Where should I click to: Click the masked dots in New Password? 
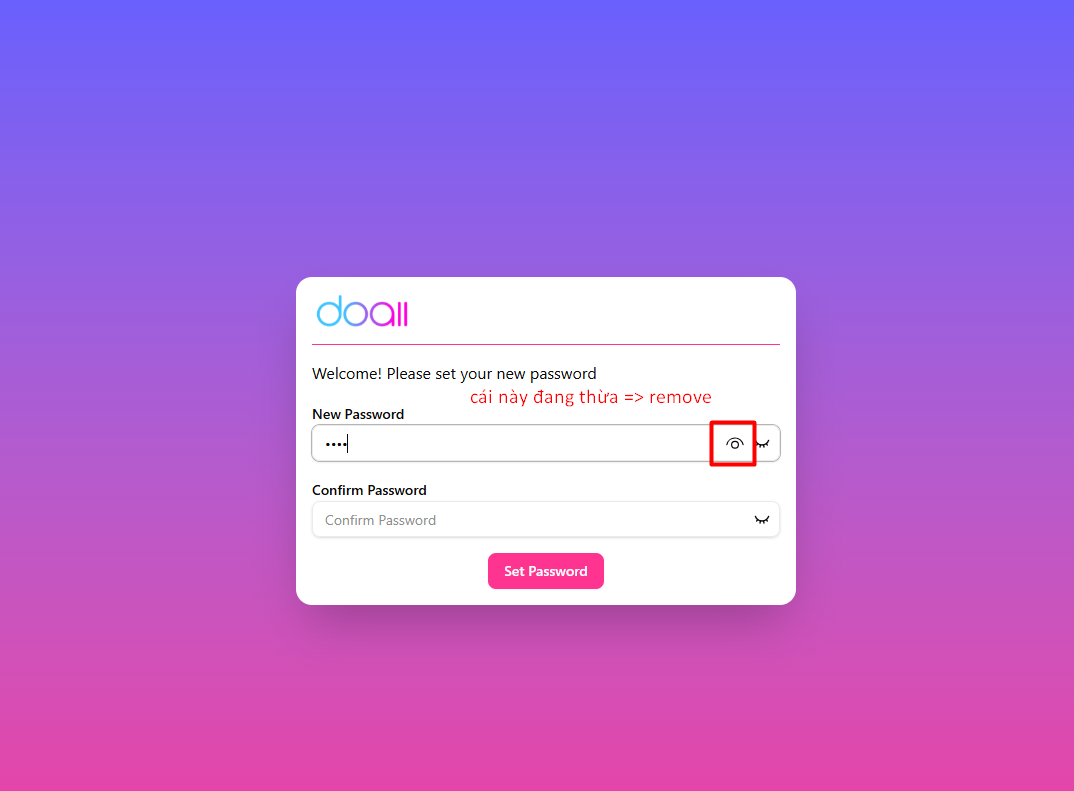click(336, 444)
